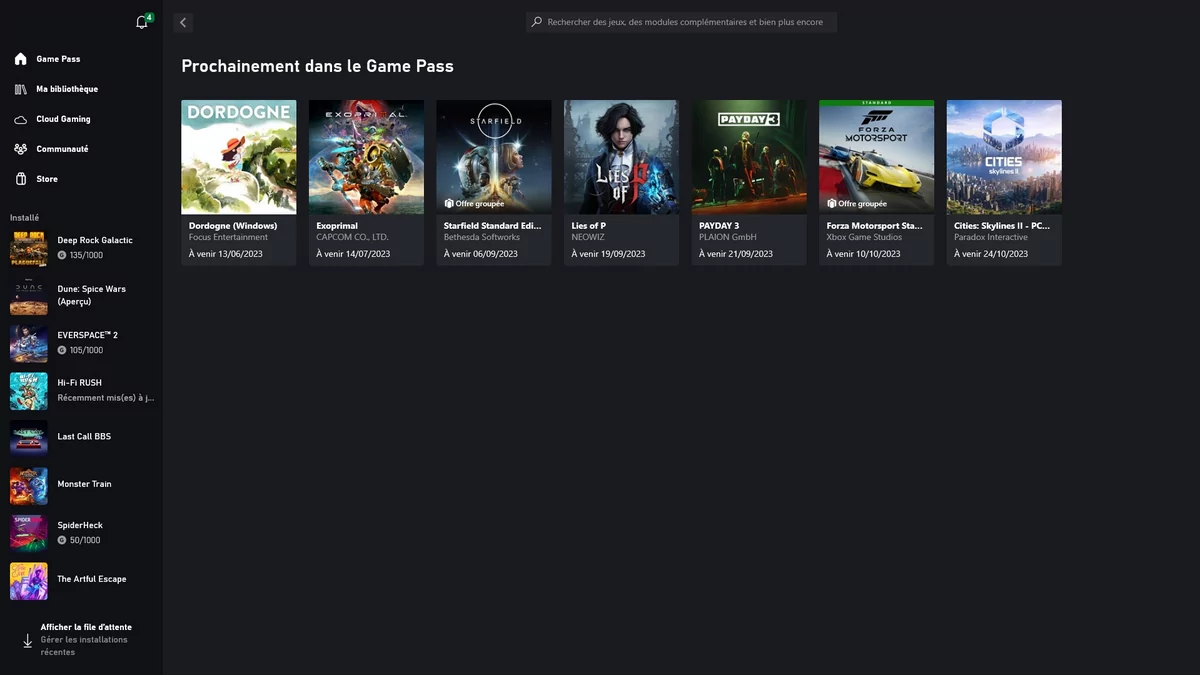Open the Lies of P cover art

pyautogui.click(x=621, y=157)
